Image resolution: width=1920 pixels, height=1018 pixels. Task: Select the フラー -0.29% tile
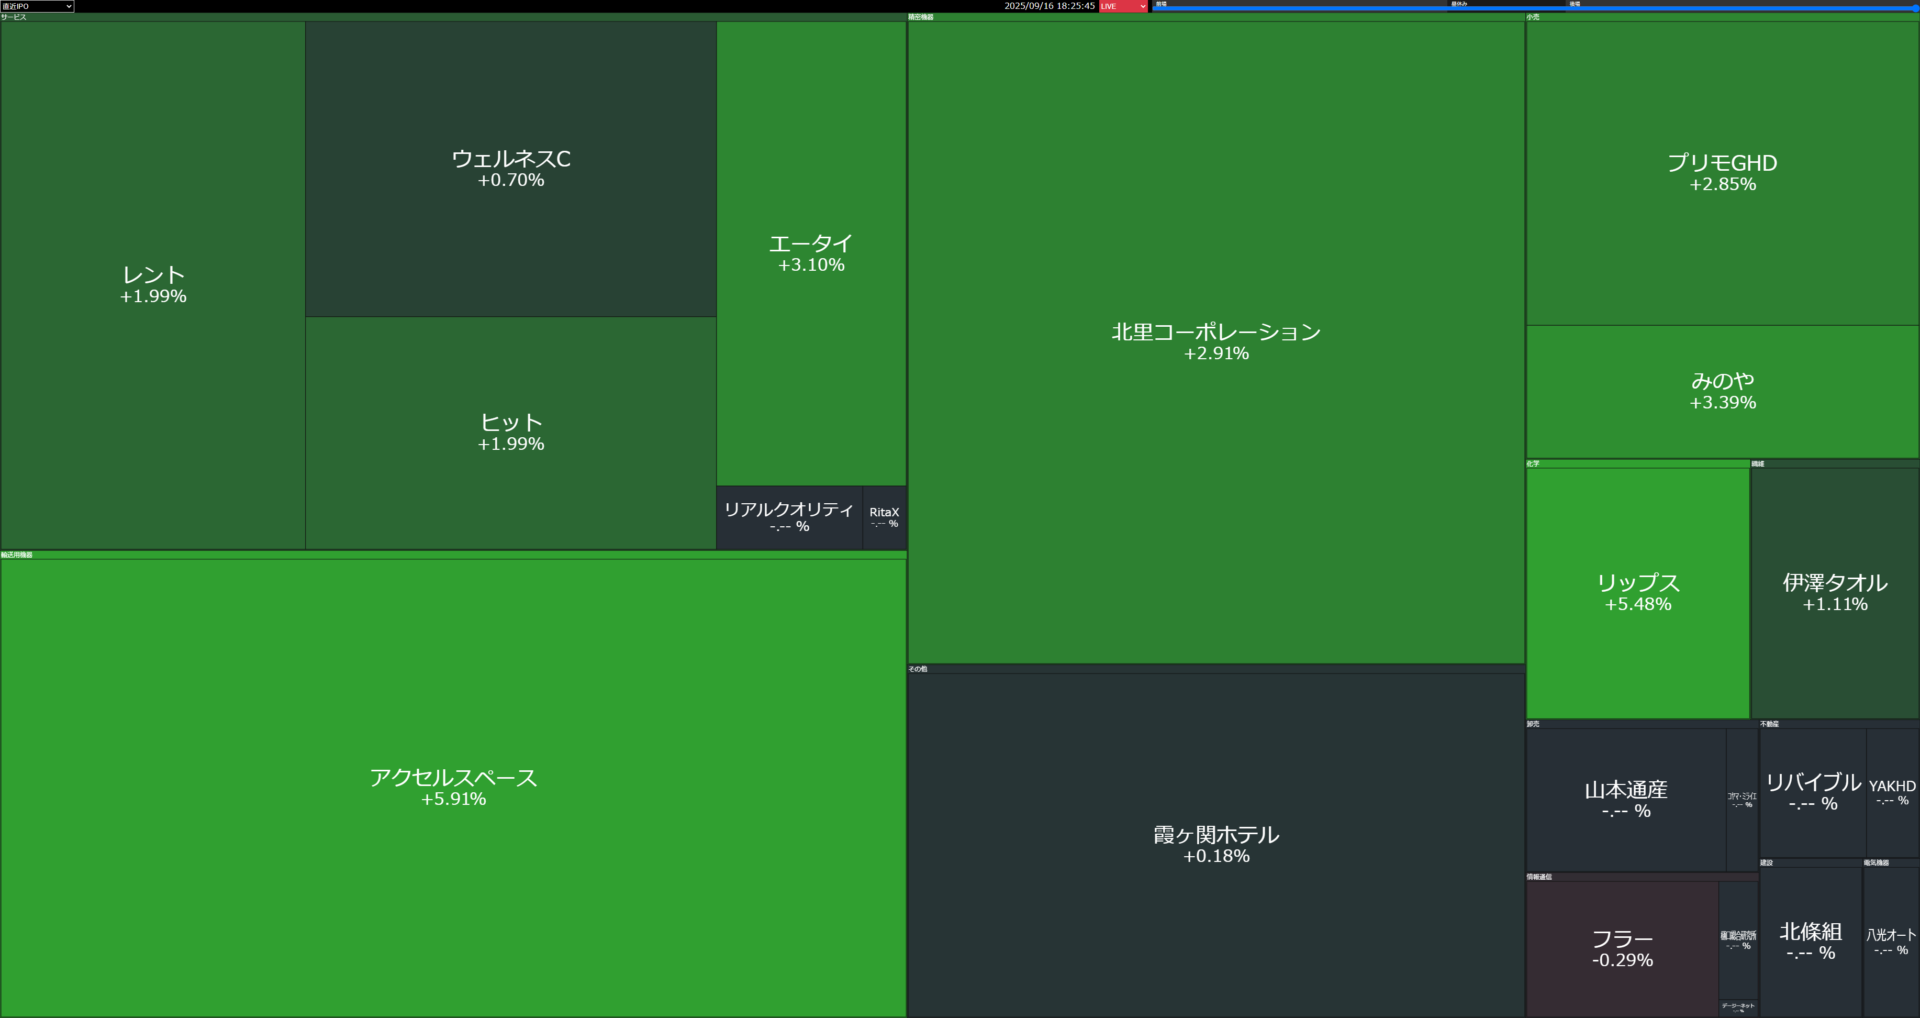[x=1622, y=949]
